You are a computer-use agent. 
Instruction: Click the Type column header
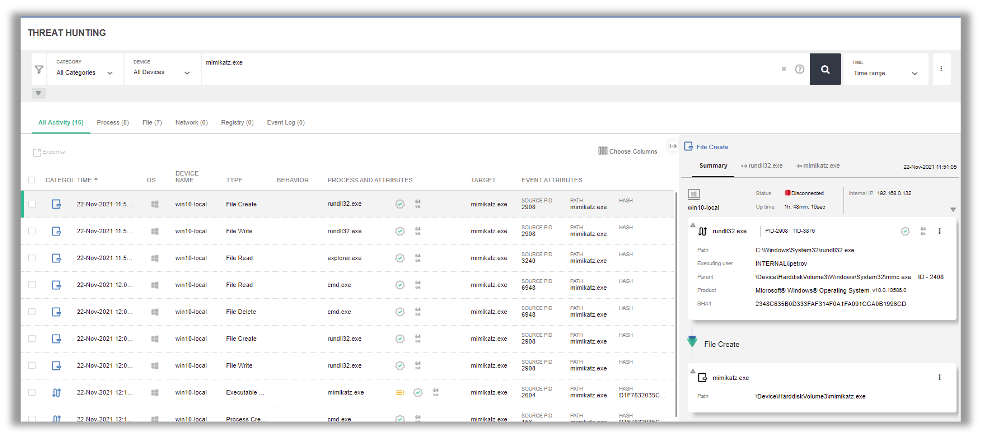pos(234,180)
